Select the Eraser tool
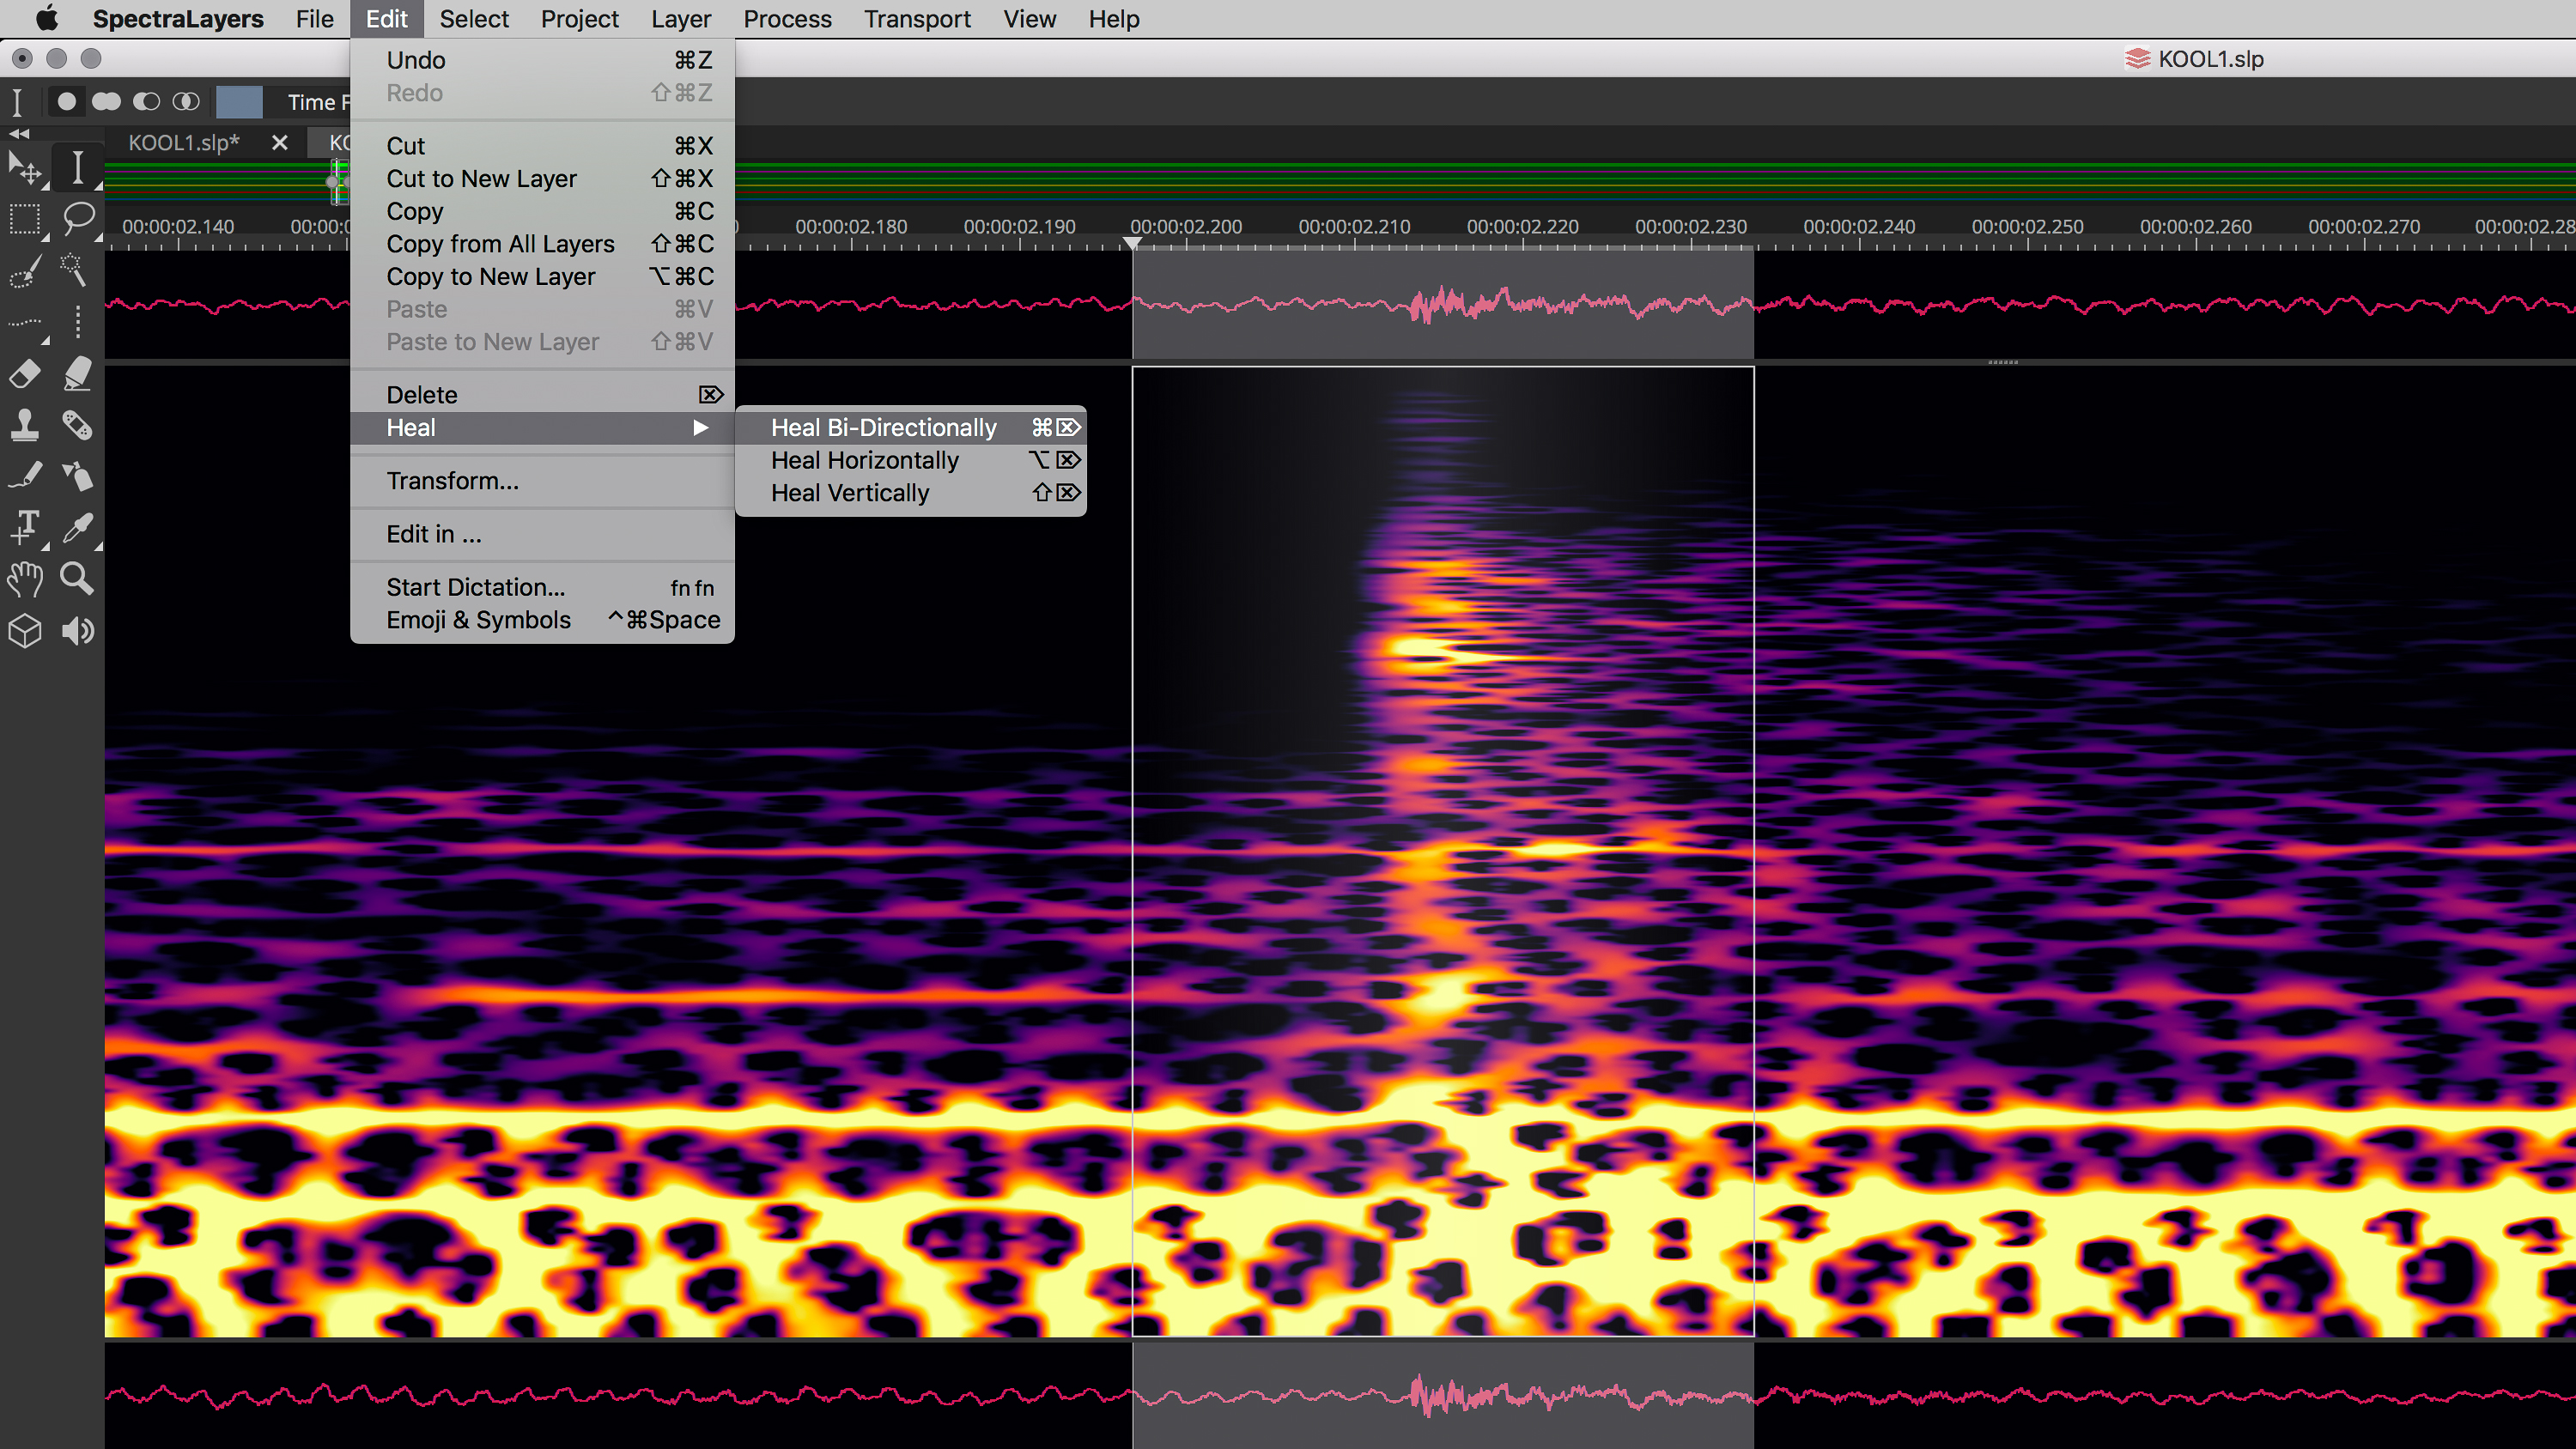Screen dimensions: 2576x1449 24,373
